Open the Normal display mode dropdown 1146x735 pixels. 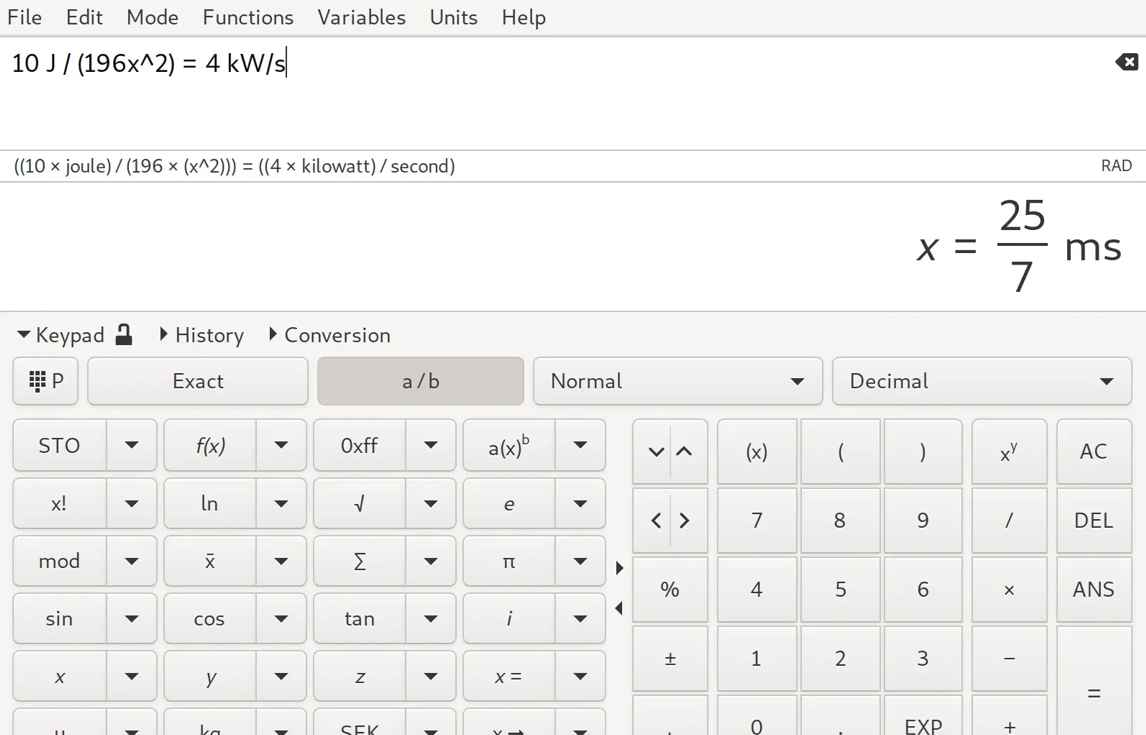click(677, 381)
